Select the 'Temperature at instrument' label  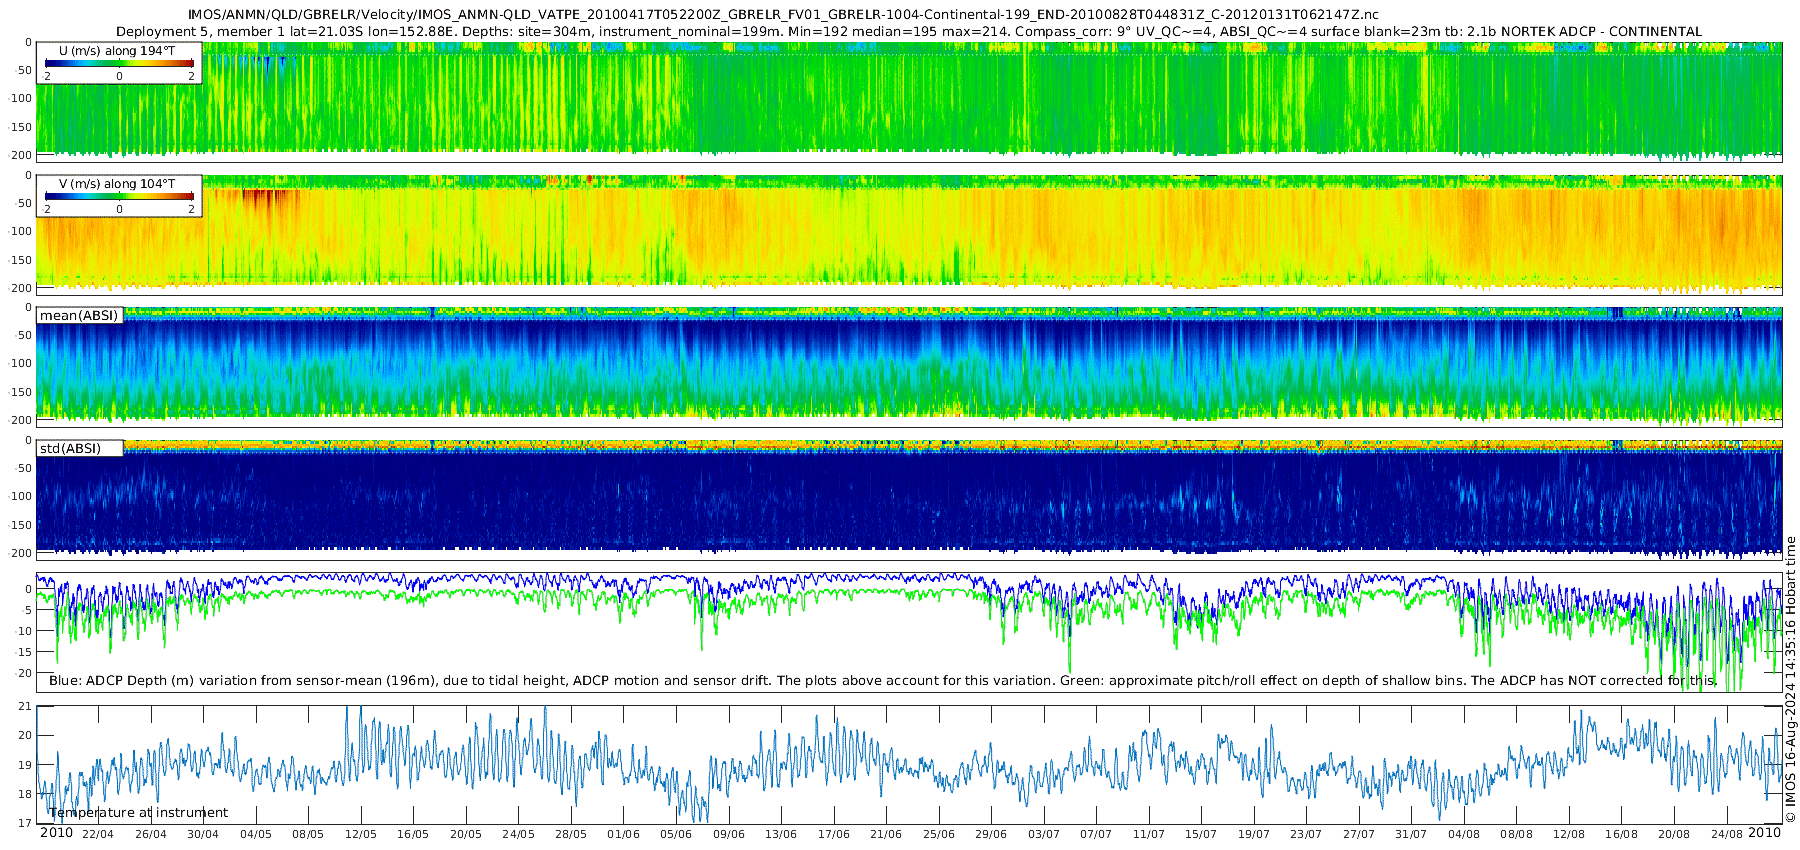[x=138, y=813]
